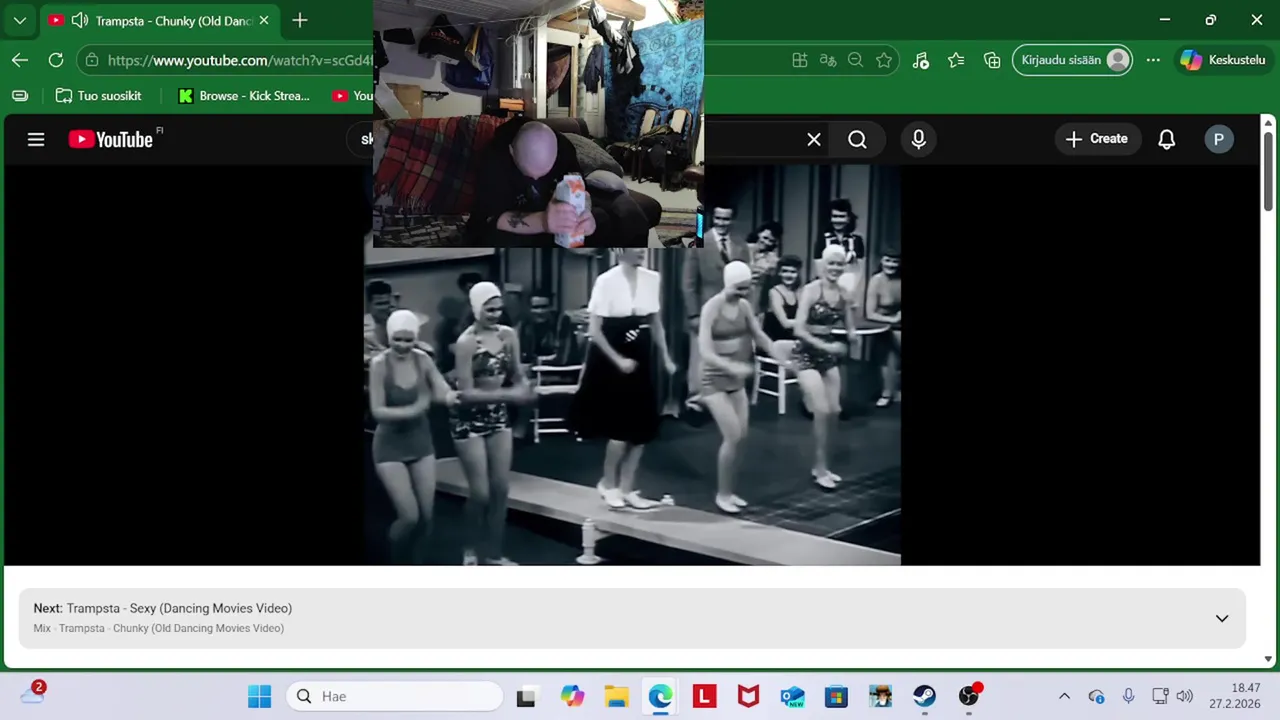
Task: Open Outlook (new) from the taskbar
Action: pos(792,696)
